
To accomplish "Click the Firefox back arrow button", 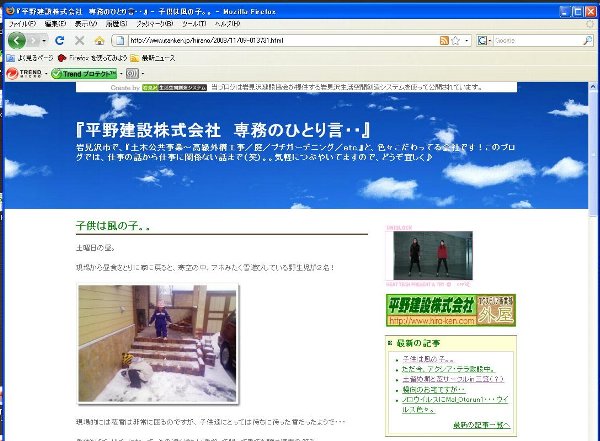I will 17,40.
